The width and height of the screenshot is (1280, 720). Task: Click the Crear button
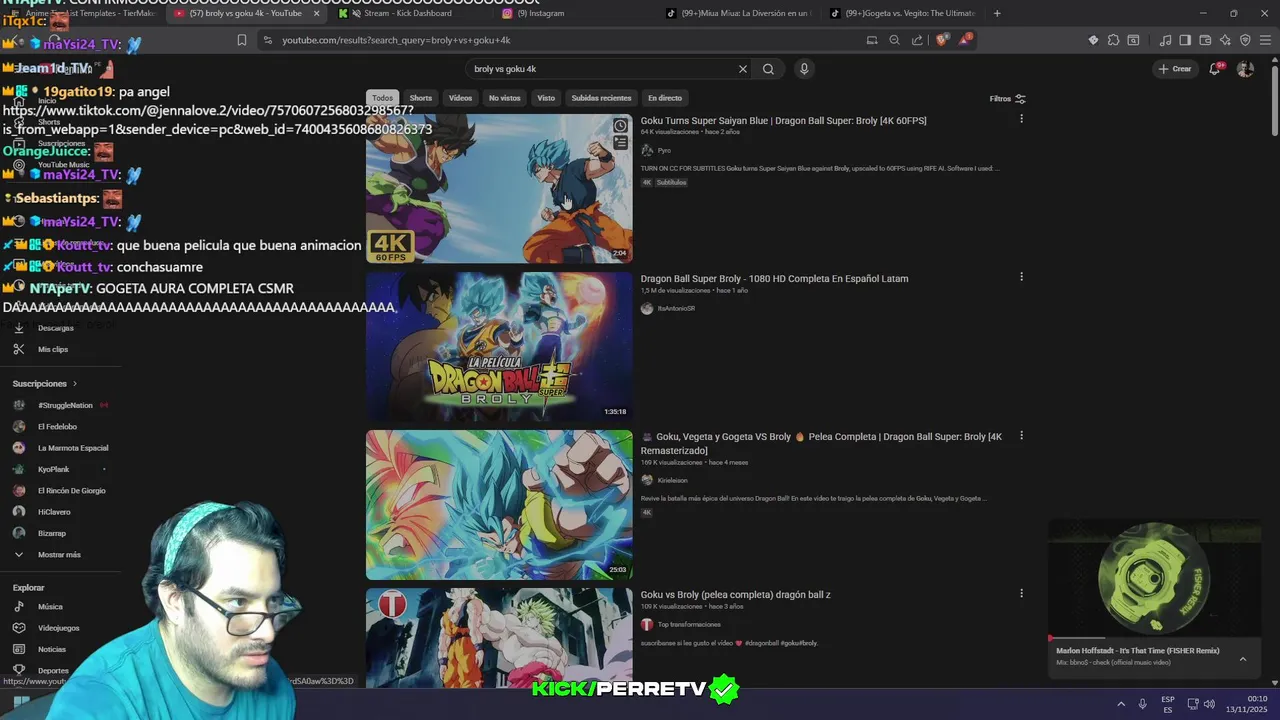[x=1175, y=69]
